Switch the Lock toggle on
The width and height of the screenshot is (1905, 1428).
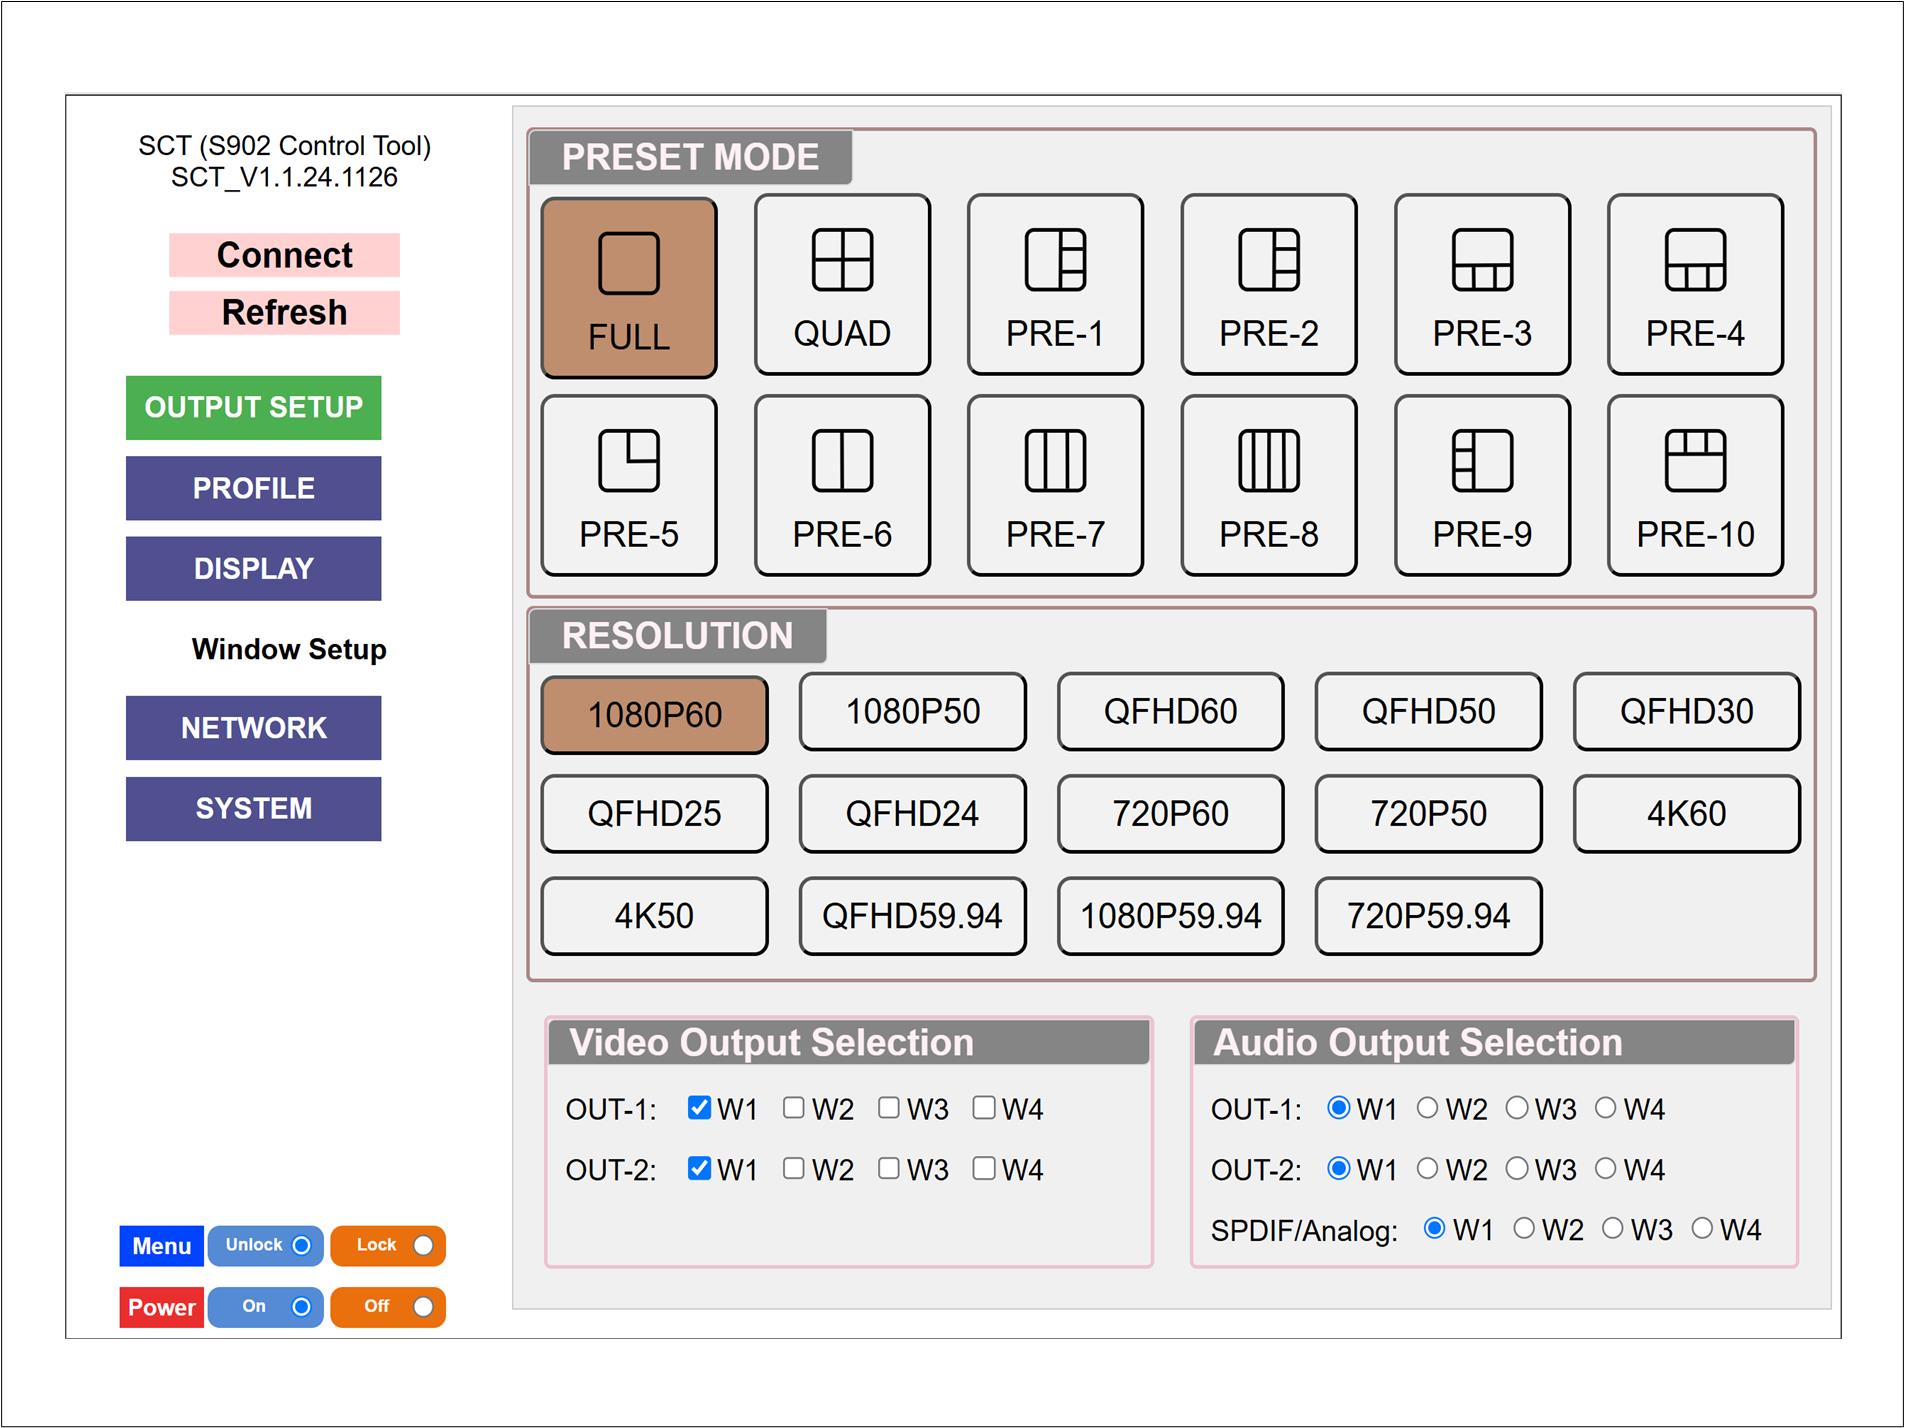(x=423, y=1246)
